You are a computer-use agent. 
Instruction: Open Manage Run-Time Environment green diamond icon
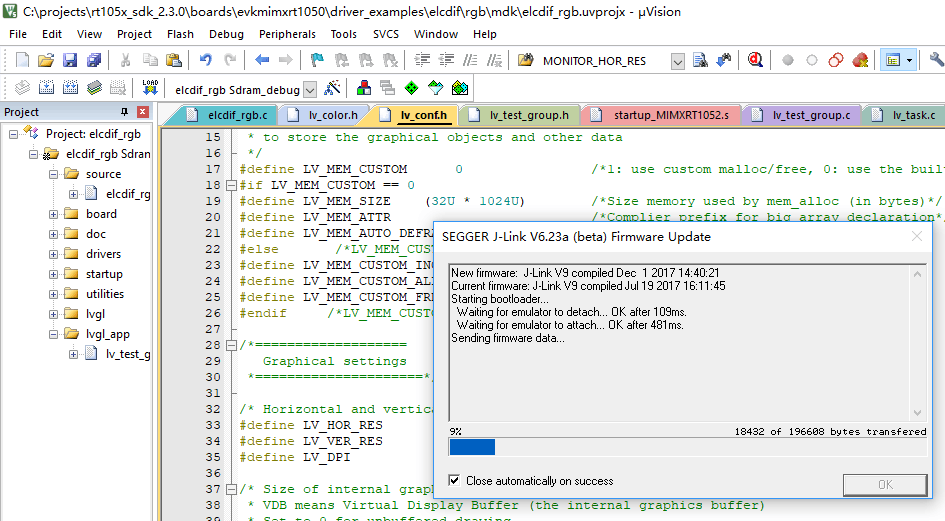(412, 89)
